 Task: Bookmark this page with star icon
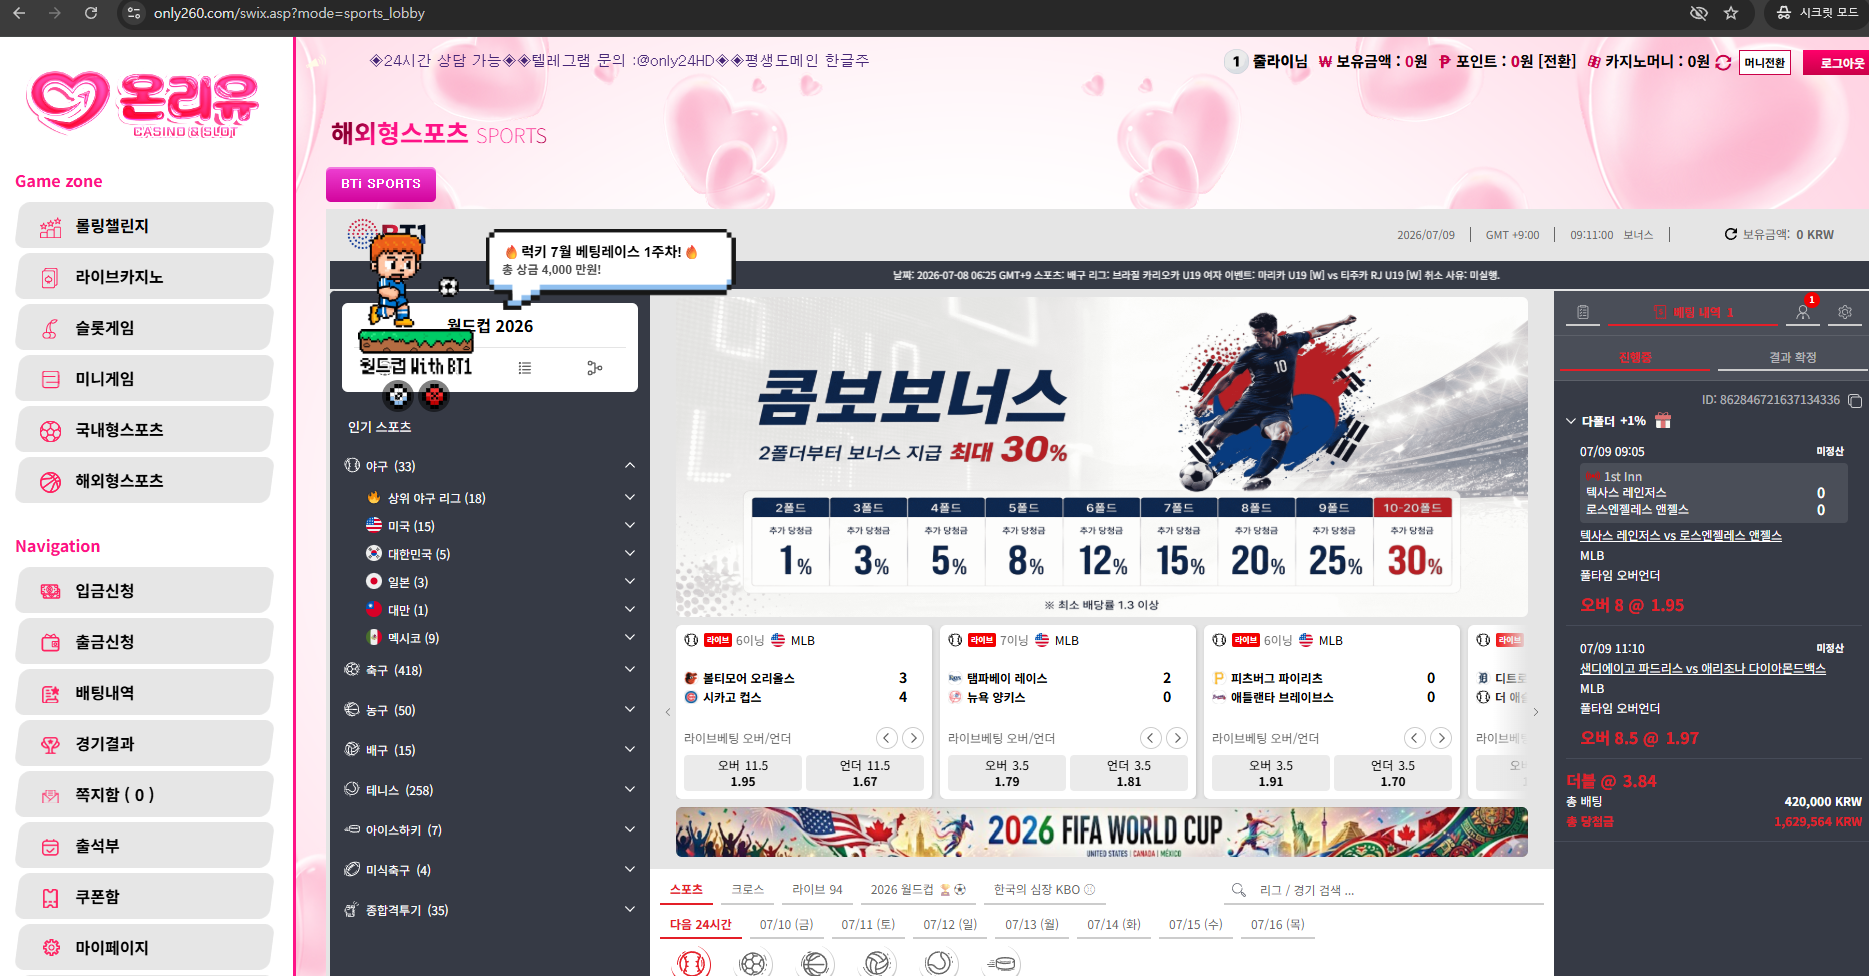[x=1731, y=13]
